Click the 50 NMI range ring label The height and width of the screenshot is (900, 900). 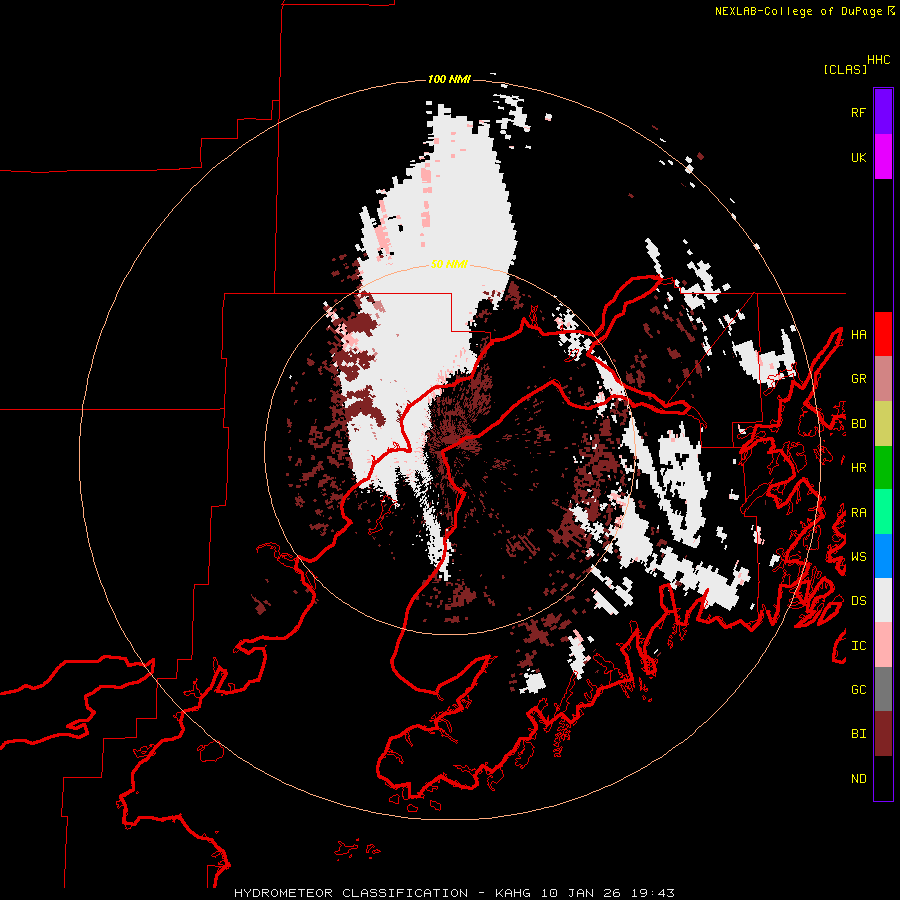click(x=449, y=264)
